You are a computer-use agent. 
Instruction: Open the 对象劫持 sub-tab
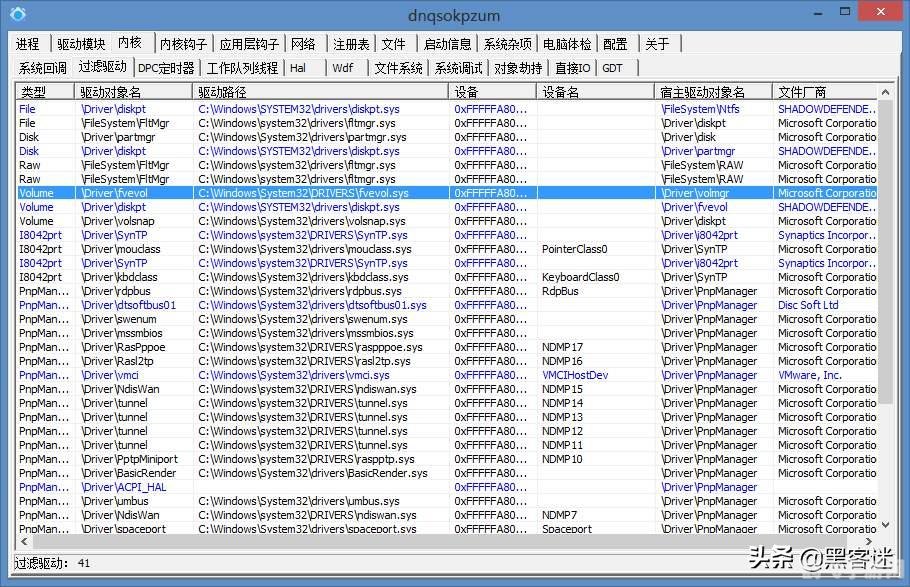pos(518,68)
